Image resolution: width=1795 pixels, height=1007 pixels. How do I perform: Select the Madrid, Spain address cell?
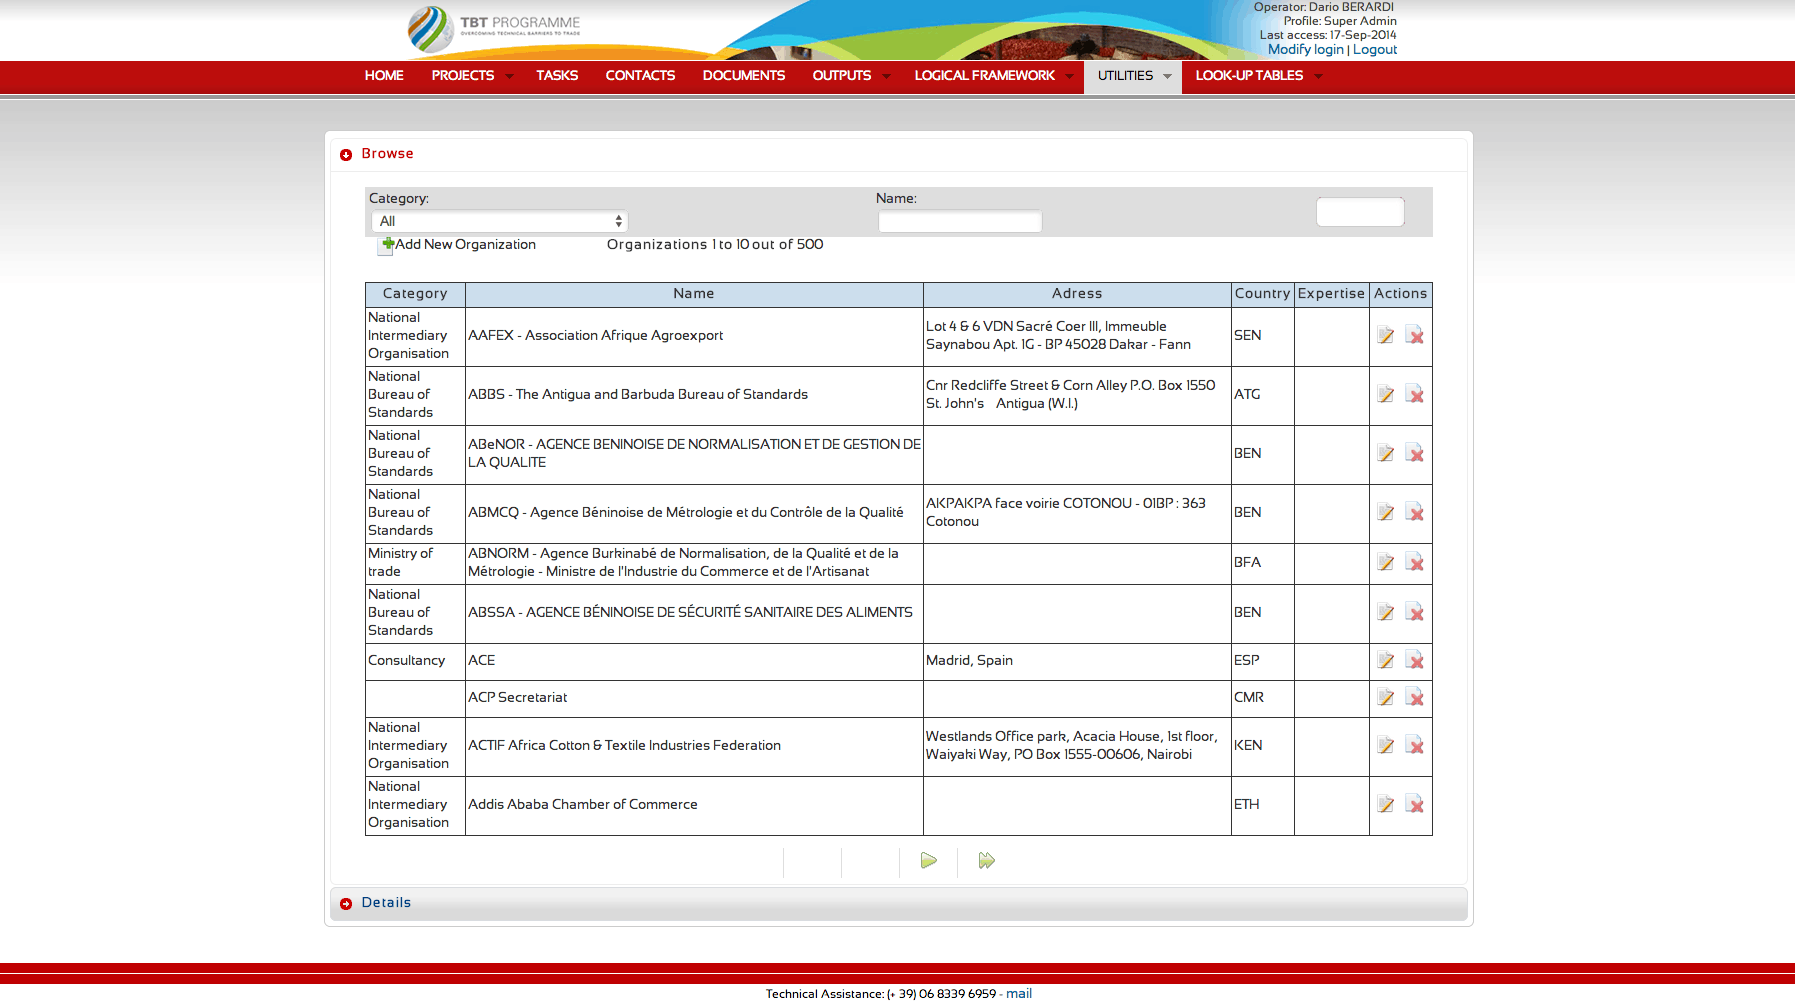pyautogui.click(x=1077, y=661)
